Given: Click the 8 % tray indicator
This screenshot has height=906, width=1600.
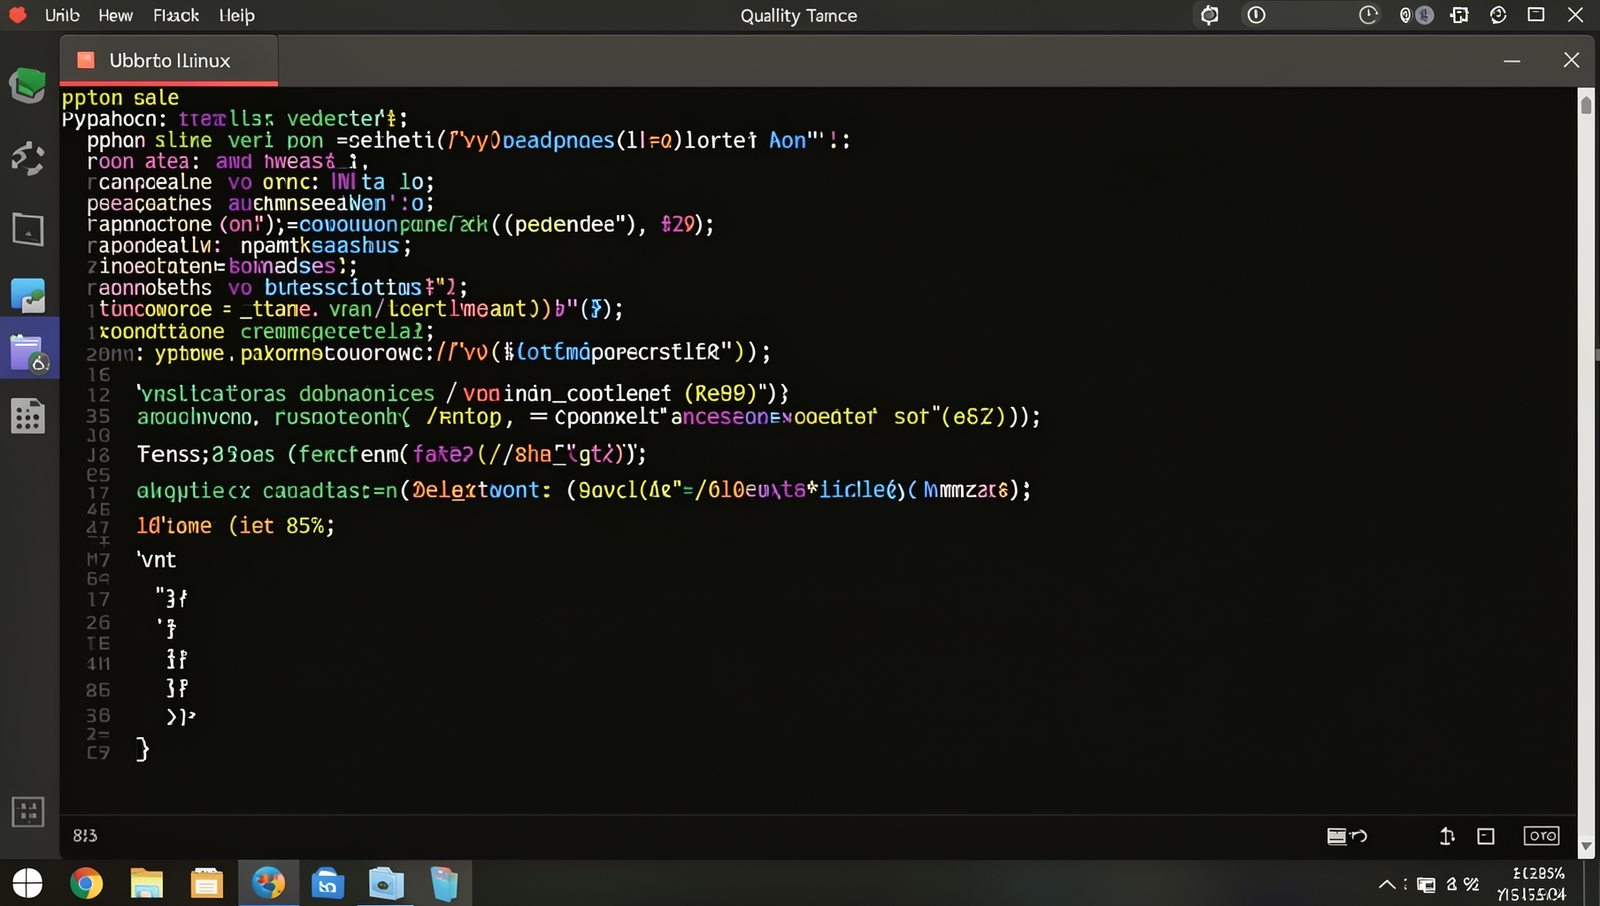Looking at the screenshot, I should coord(1463,884).
